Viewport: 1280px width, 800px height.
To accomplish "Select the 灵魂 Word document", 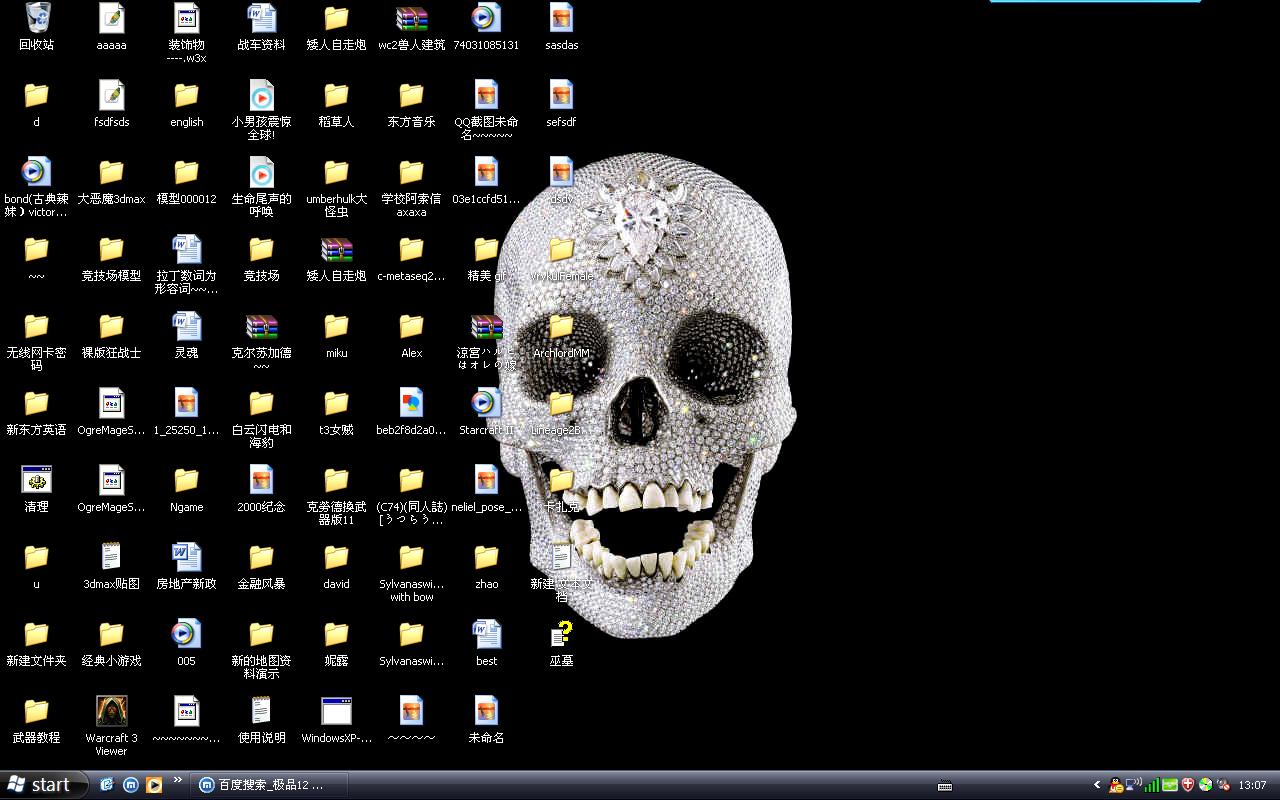I will [187, 326].
